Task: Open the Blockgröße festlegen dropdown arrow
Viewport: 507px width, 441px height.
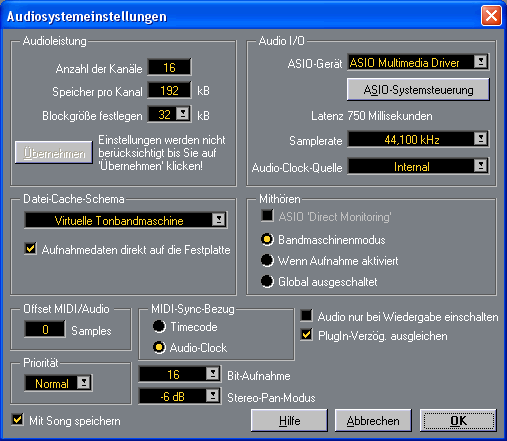Action: [183, 114]
